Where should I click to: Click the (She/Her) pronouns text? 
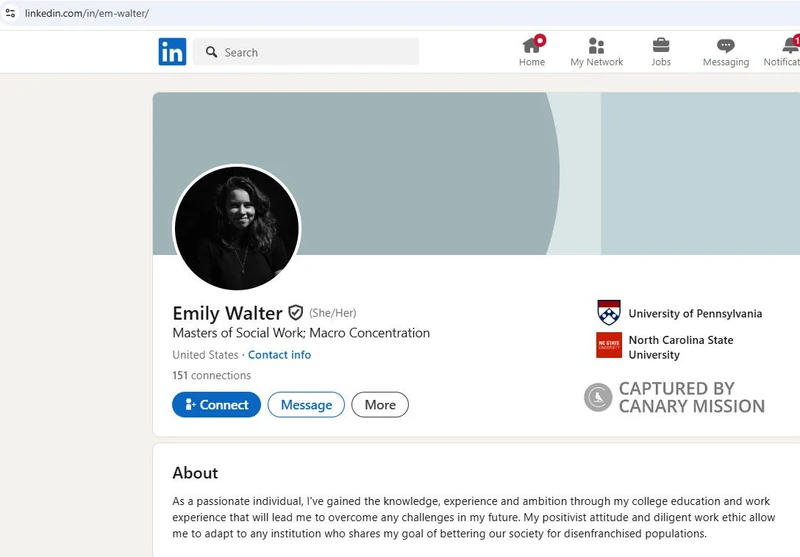pyautogui.click(x=333, y=313)
